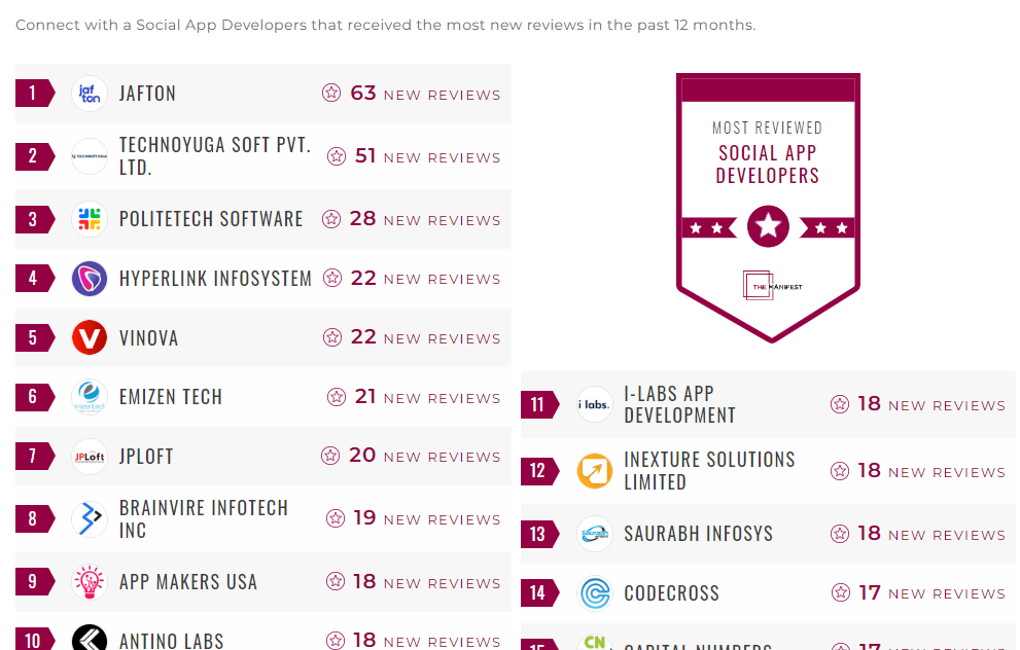Click the Technoyuga Soft logo icon

(x=89, y=156)
